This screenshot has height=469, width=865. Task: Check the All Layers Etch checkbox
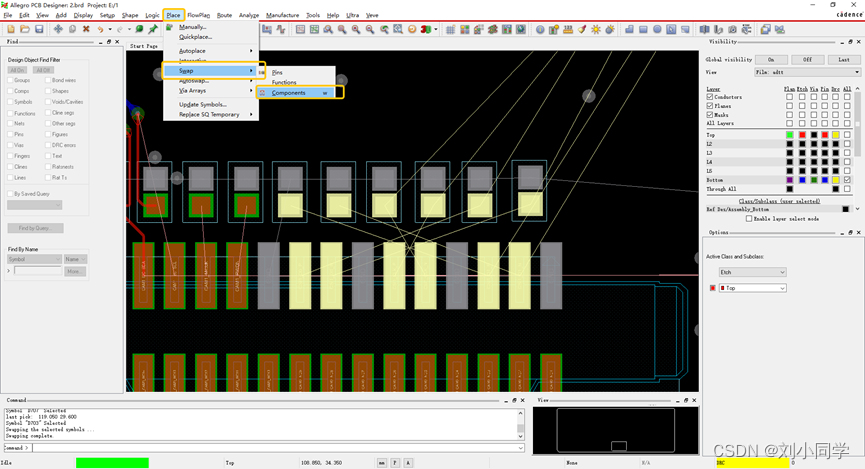click(802, 123)
